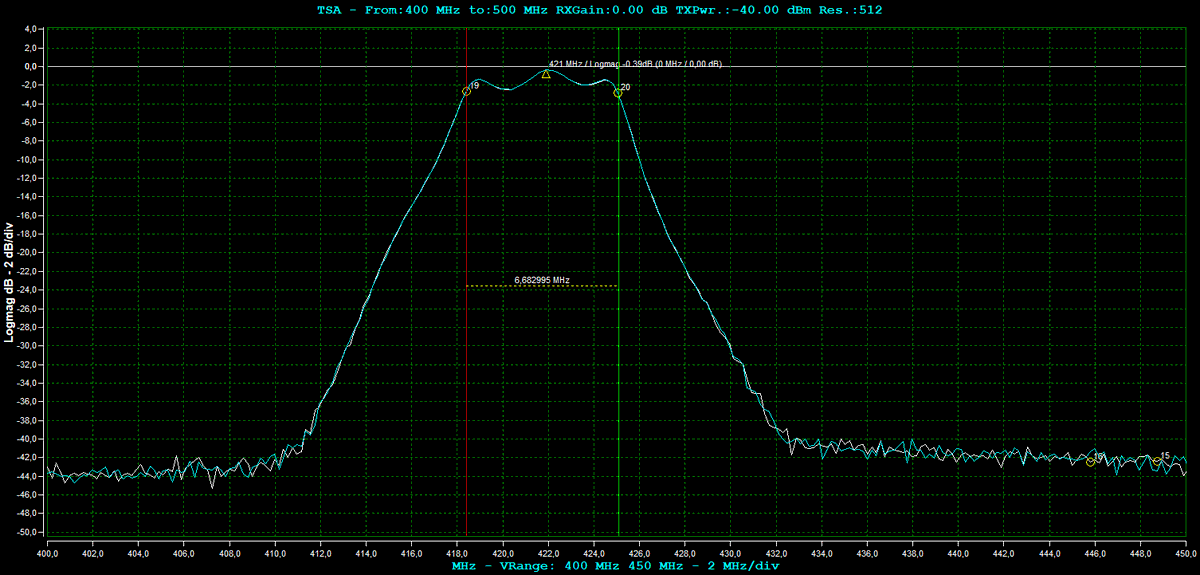The image size is (1200, 575).
Task: Click the yellow dotted bandwidth span line
Action: tap(542, 287)
